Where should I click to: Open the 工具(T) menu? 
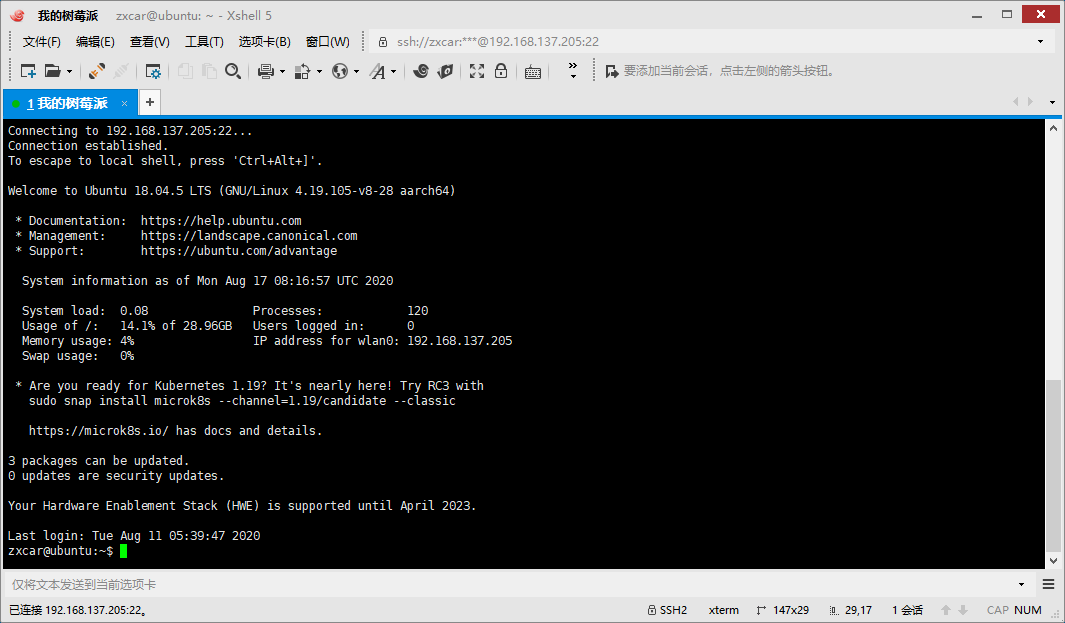click(x=204, y=42)
